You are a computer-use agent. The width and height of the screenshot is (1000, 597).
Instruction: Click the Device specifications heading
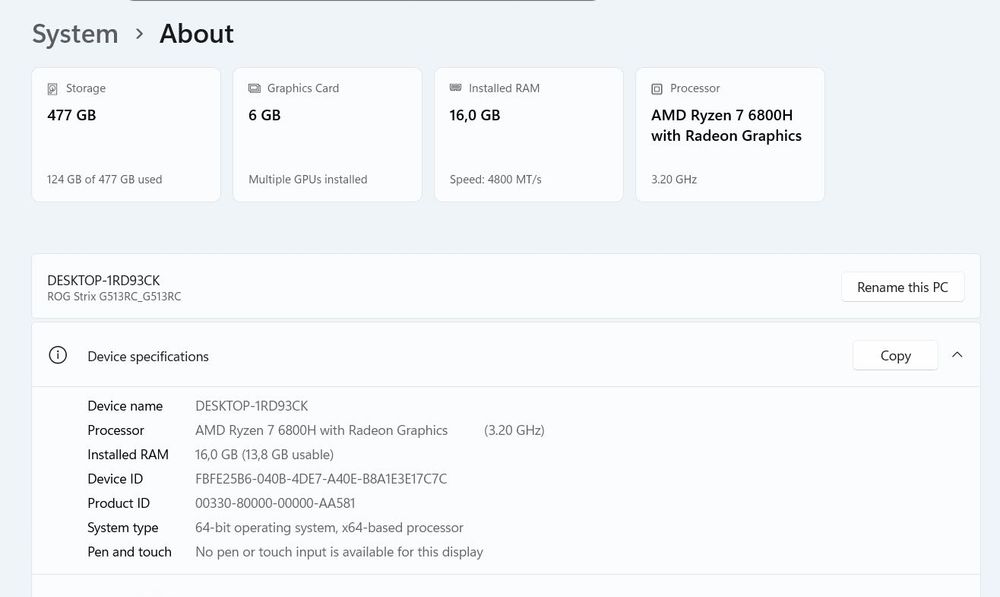point(148,356)
